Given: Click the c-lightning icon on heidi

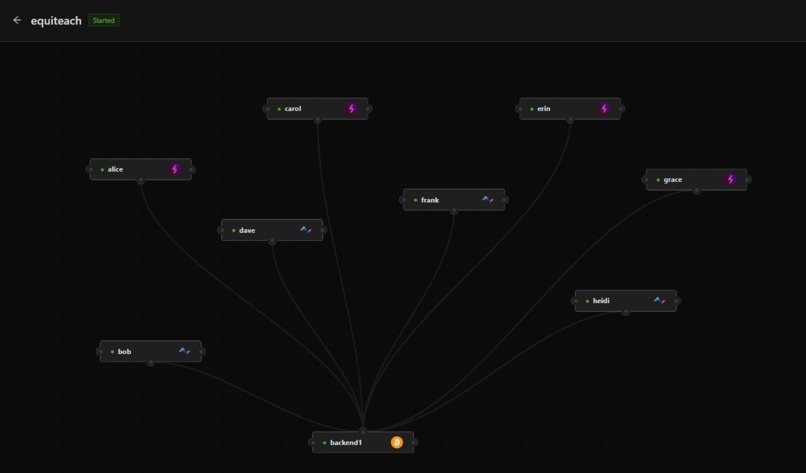Looking at the screenshot, I should click(660, 300).
